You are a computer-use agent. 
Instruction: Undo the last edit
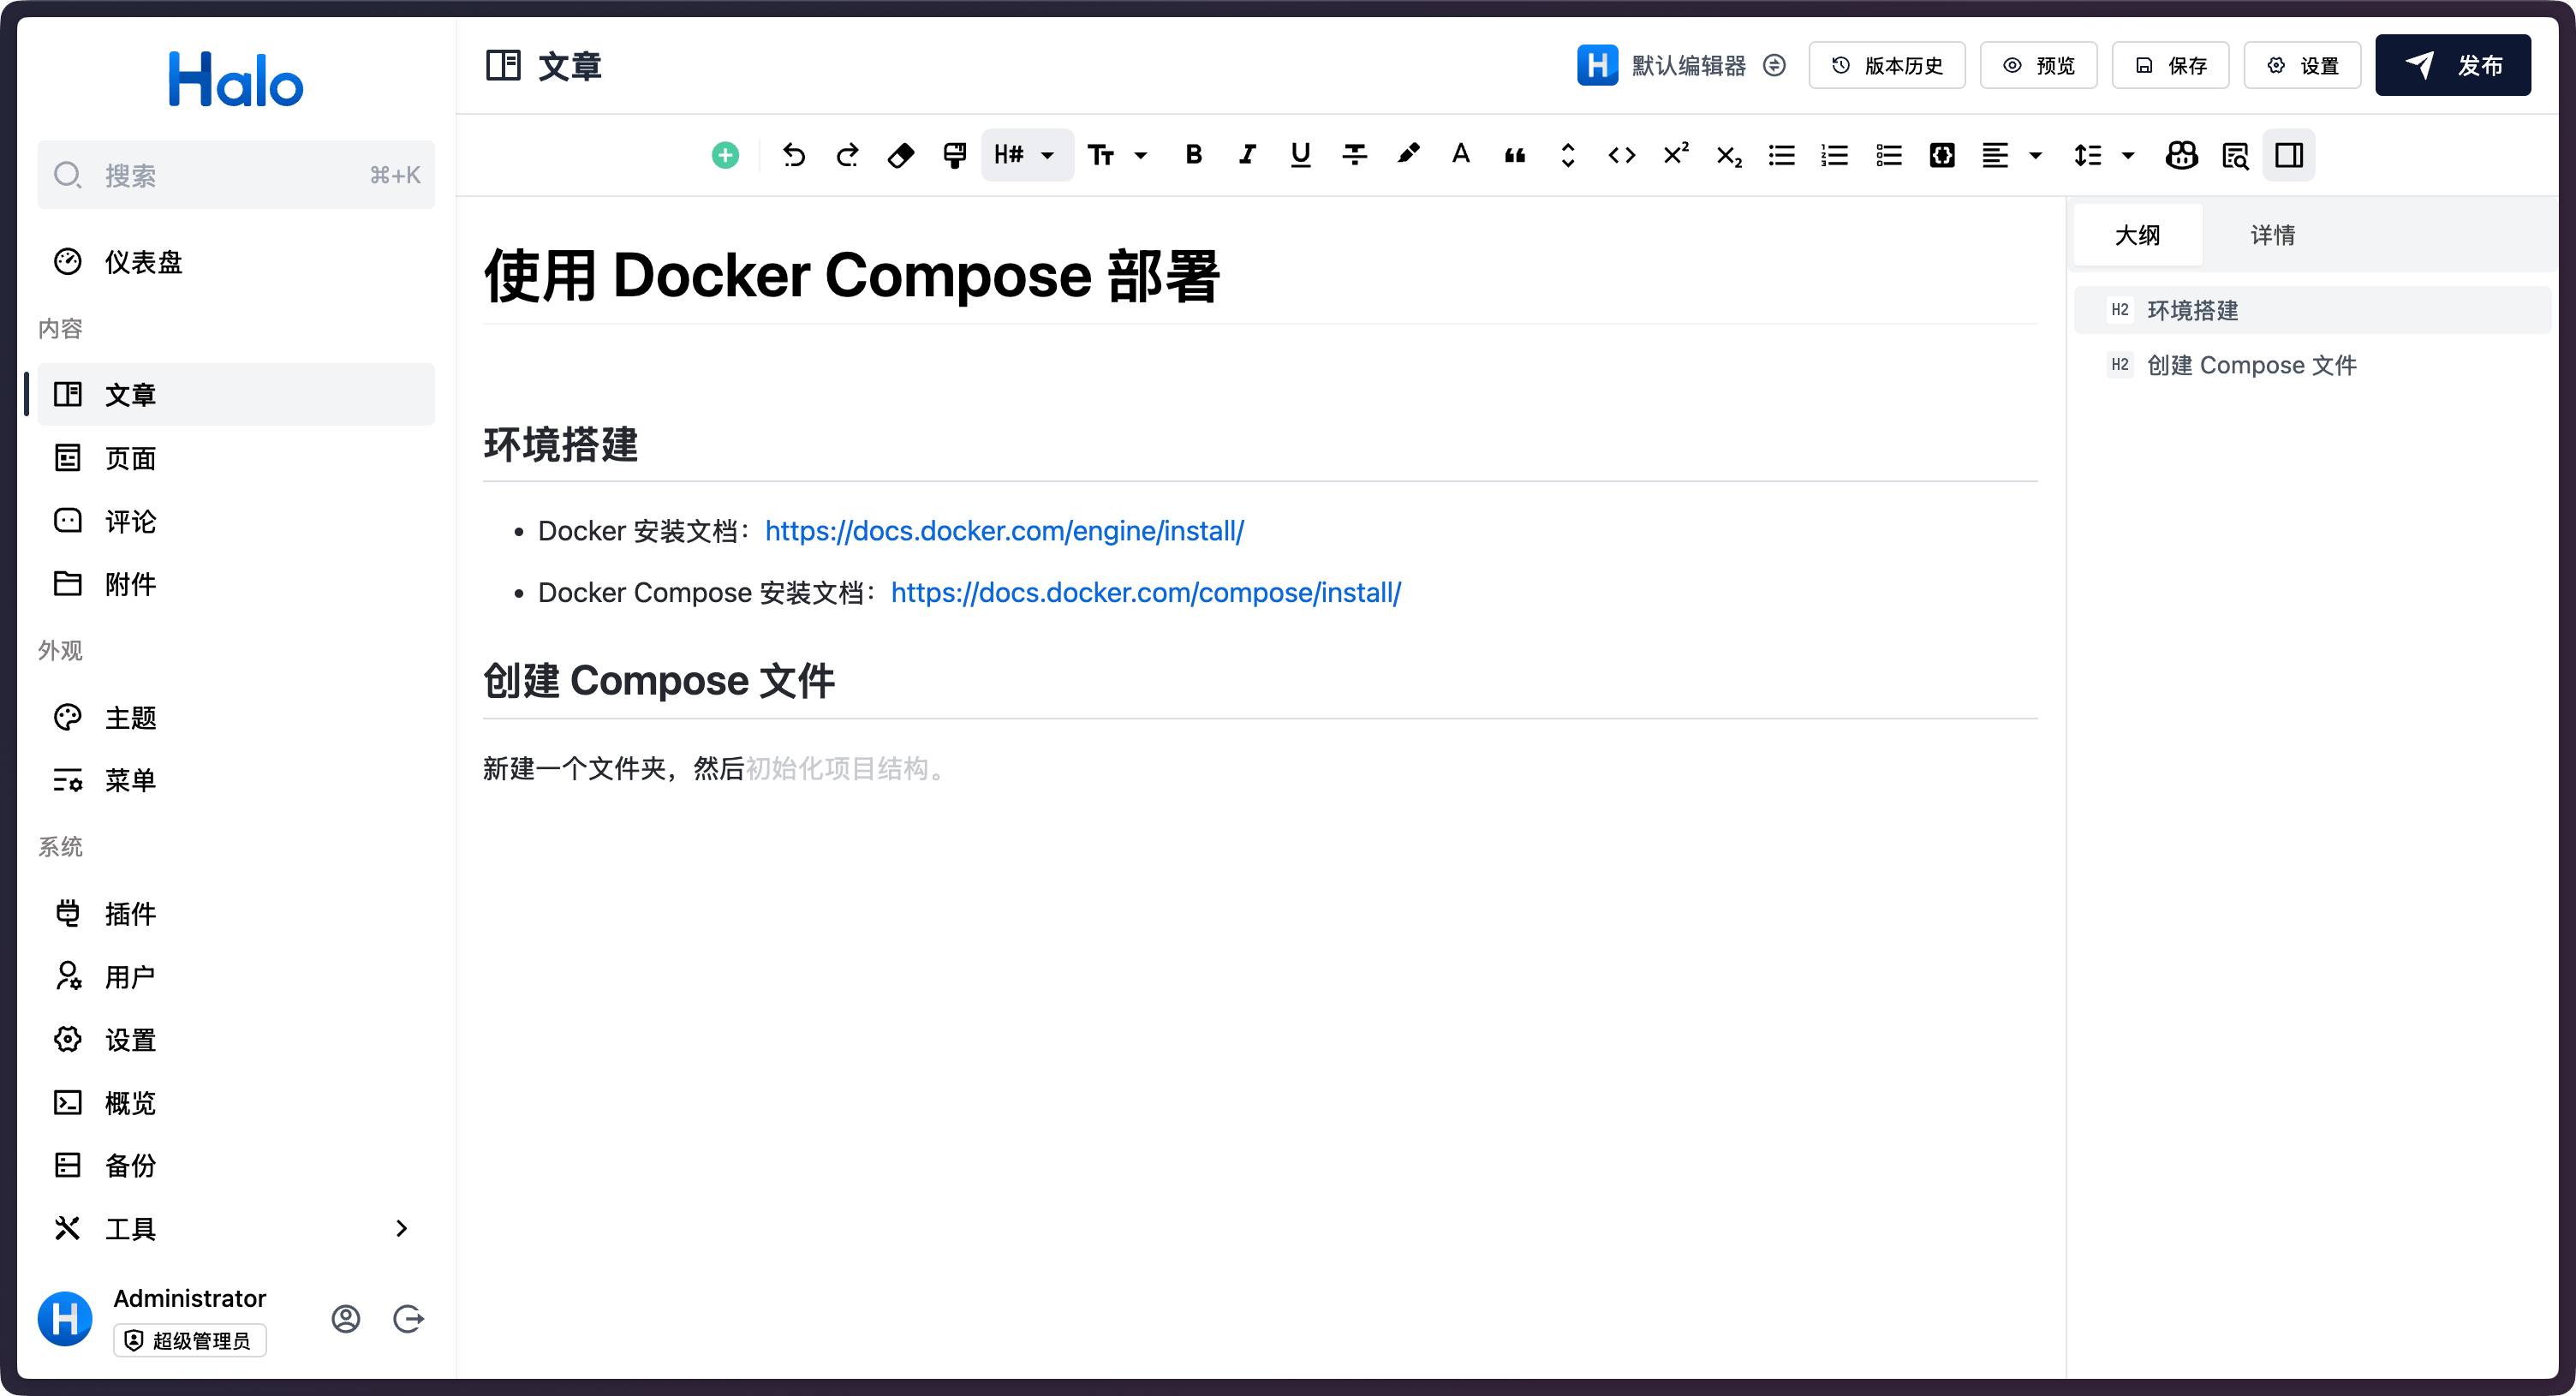(x=794, y=155)
